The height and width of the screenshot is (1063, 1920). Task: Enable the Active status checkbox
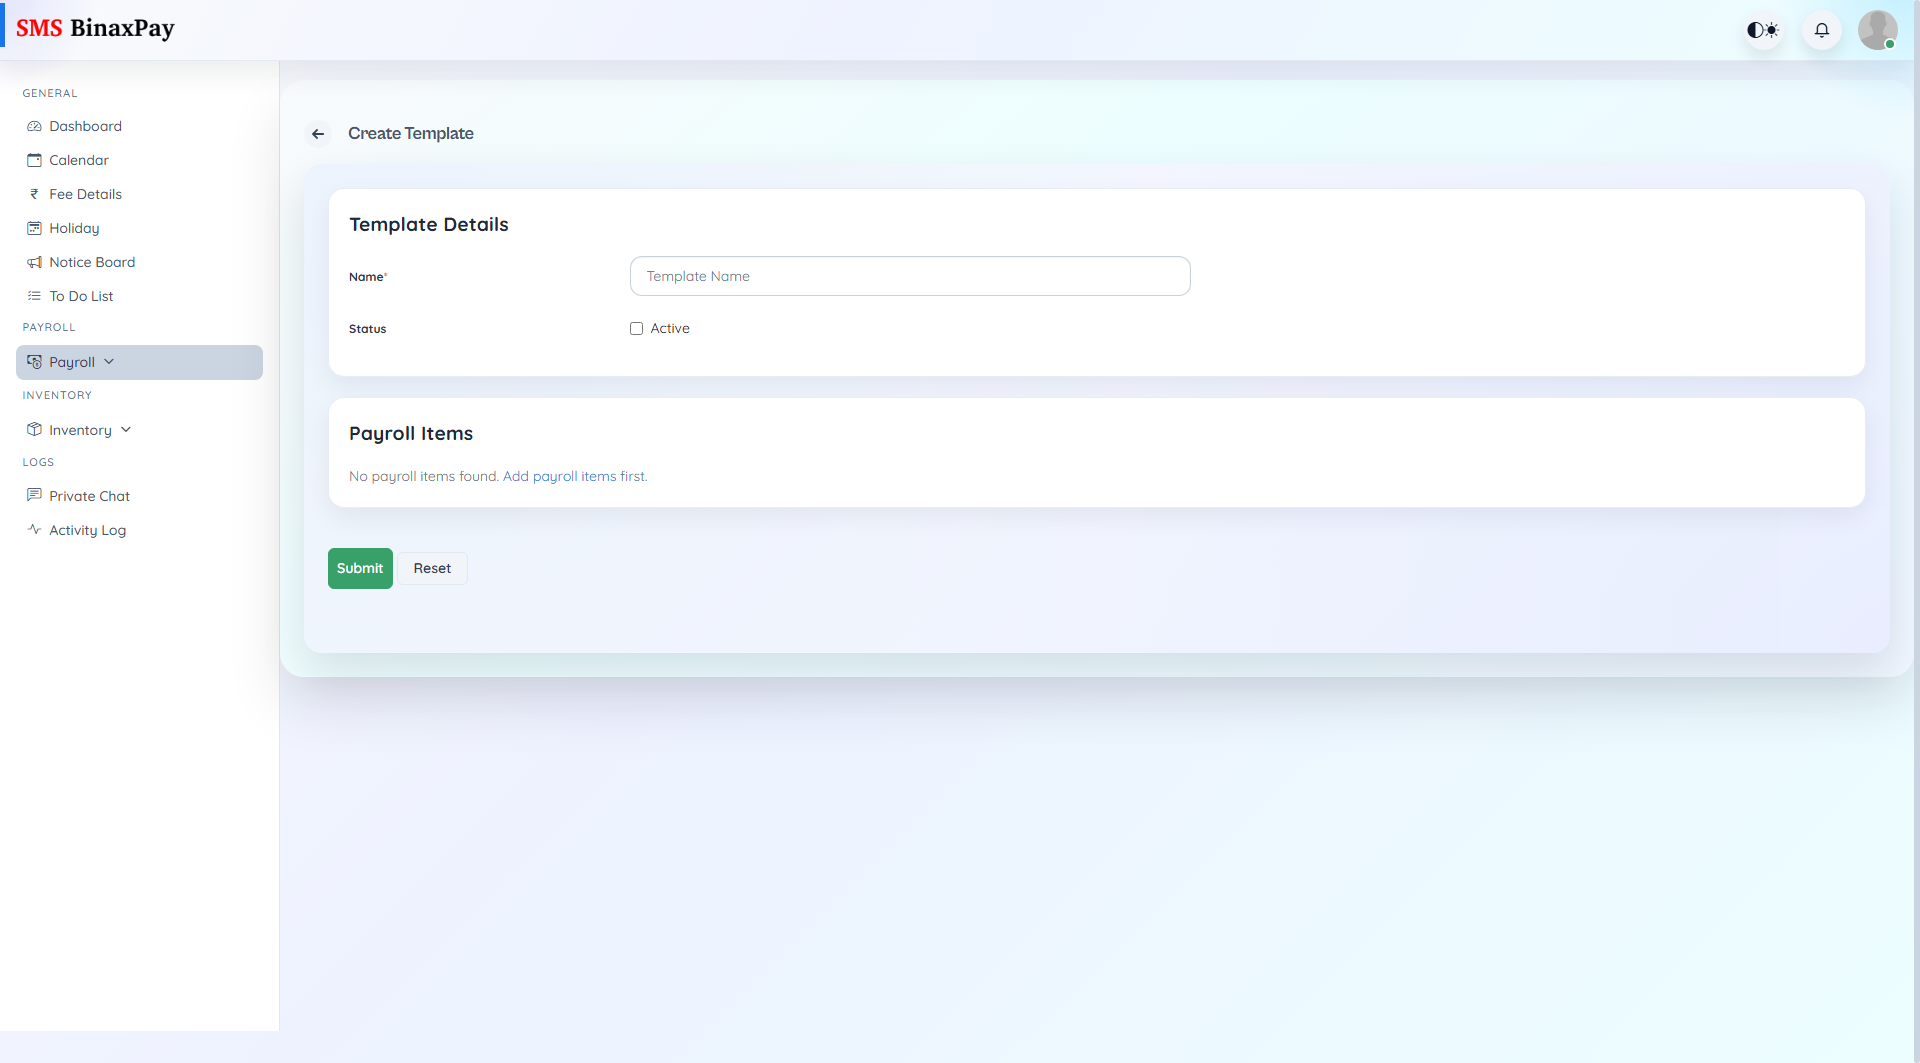(637, 328)
